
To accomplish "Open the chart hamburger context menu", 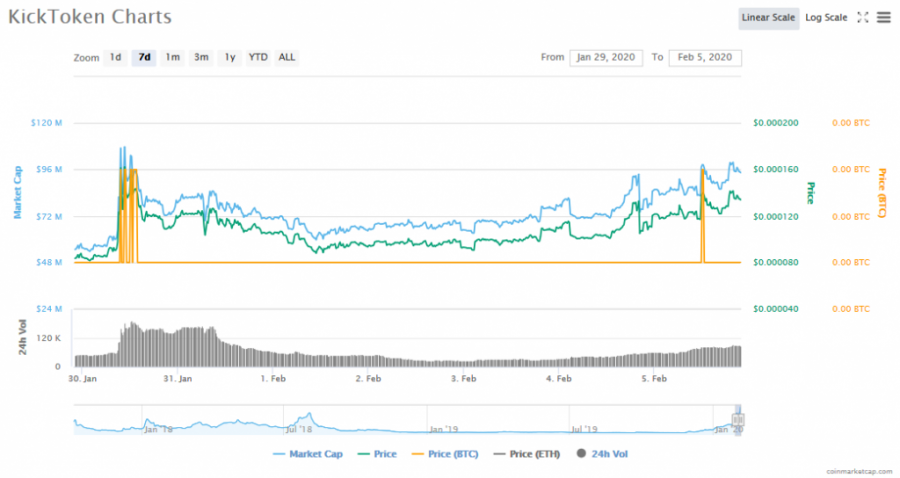I will coord(883,18).
